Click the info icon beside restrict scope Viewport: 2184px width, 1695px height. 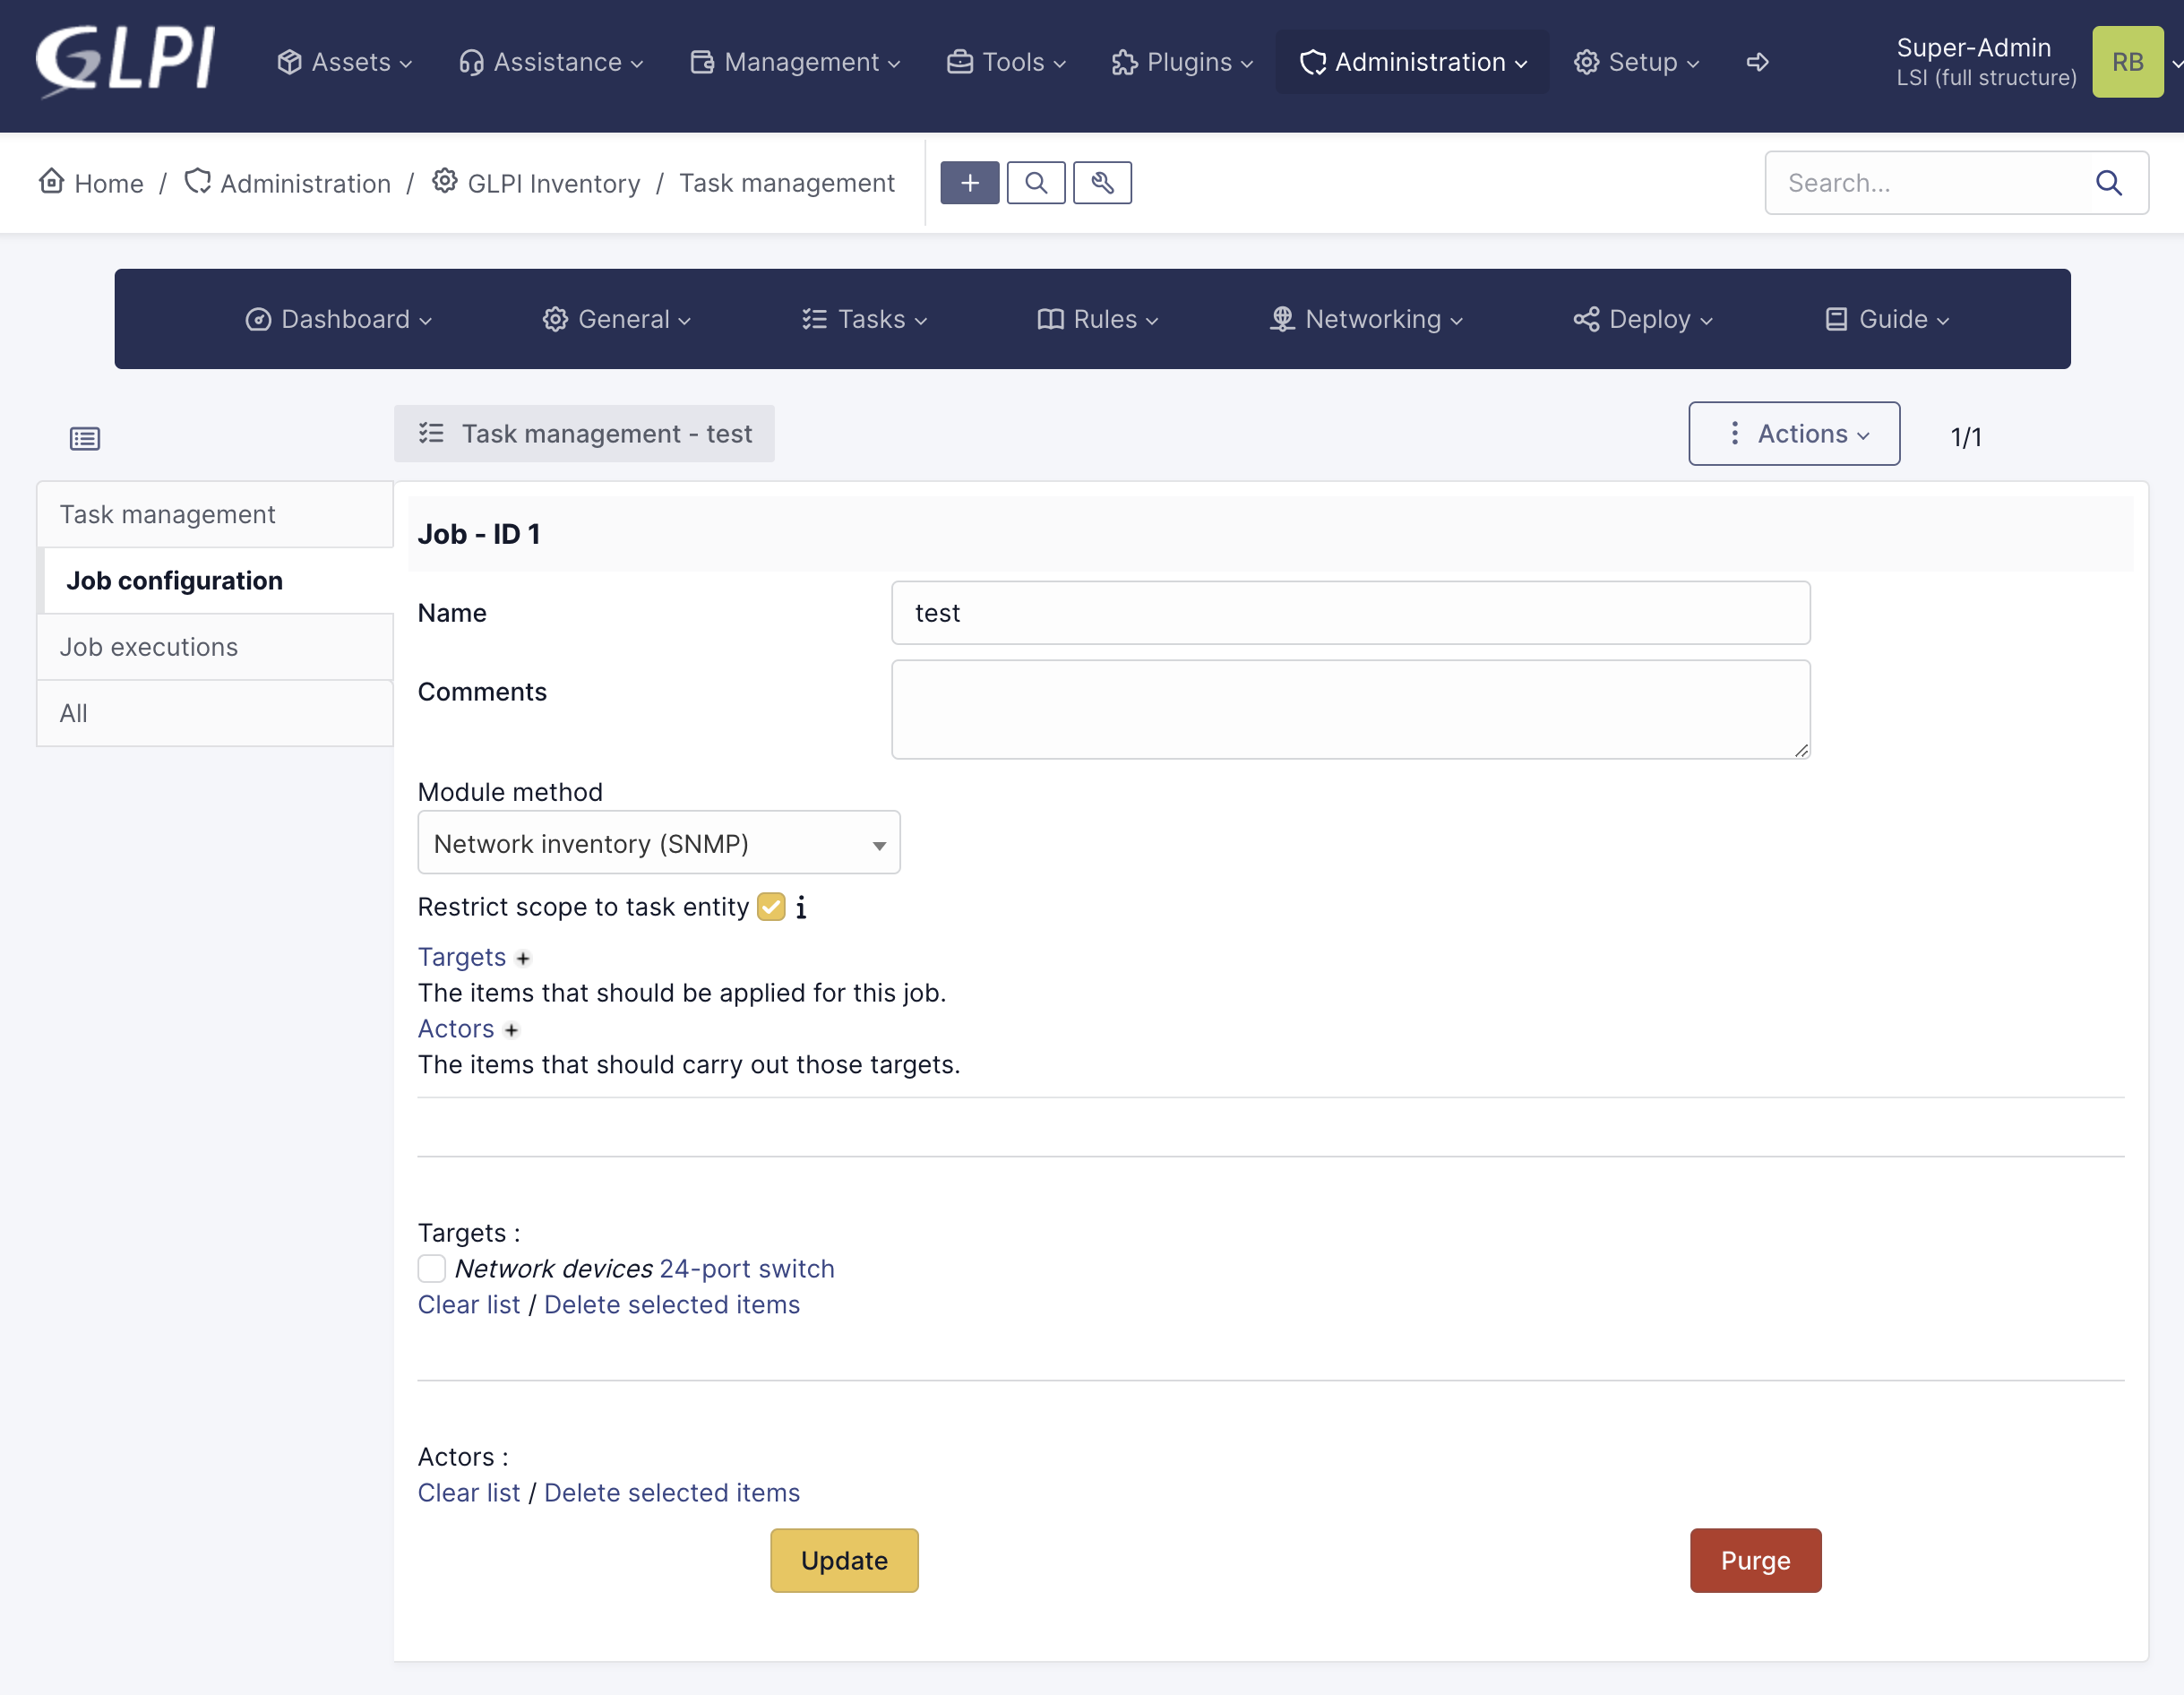[801, 907]
